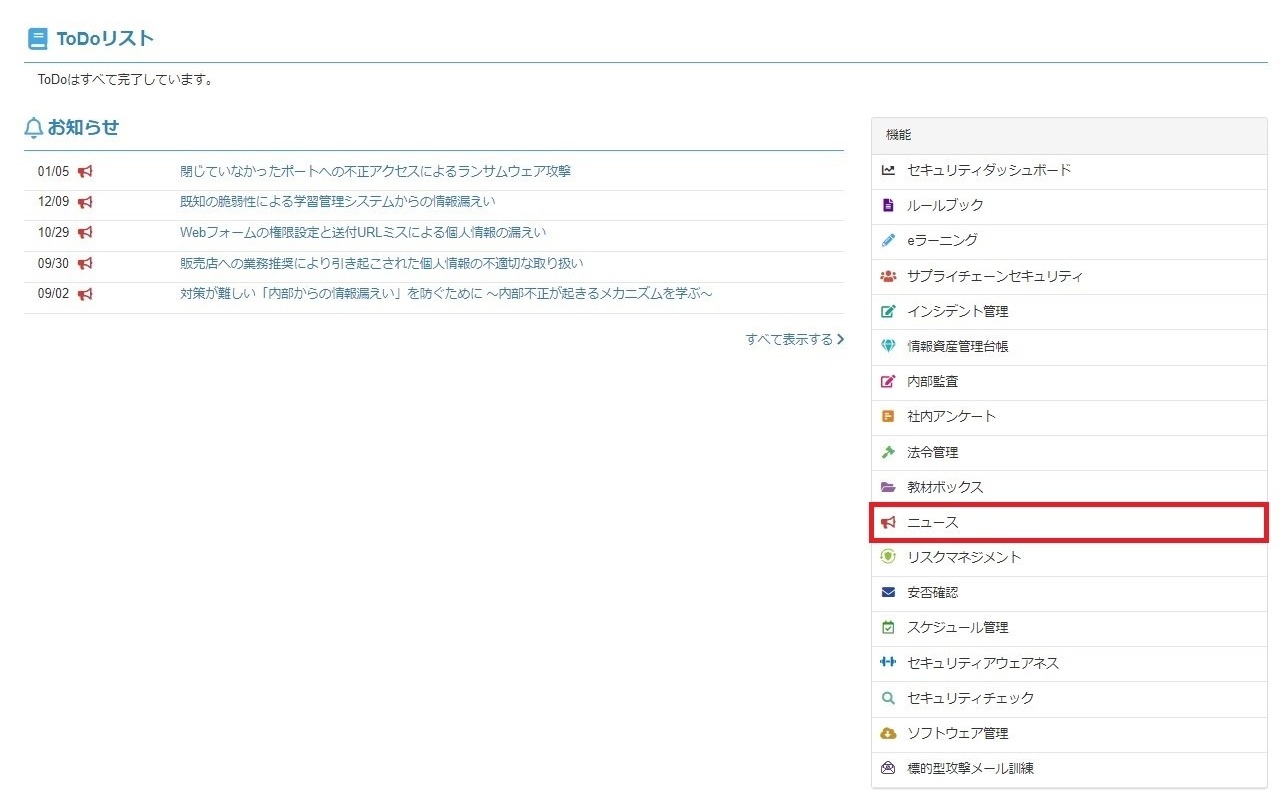The width and height of the screenshot is (1284, 797).
Task: Click the ニュース megaphone icon in menu
Action: click(888, 522)
